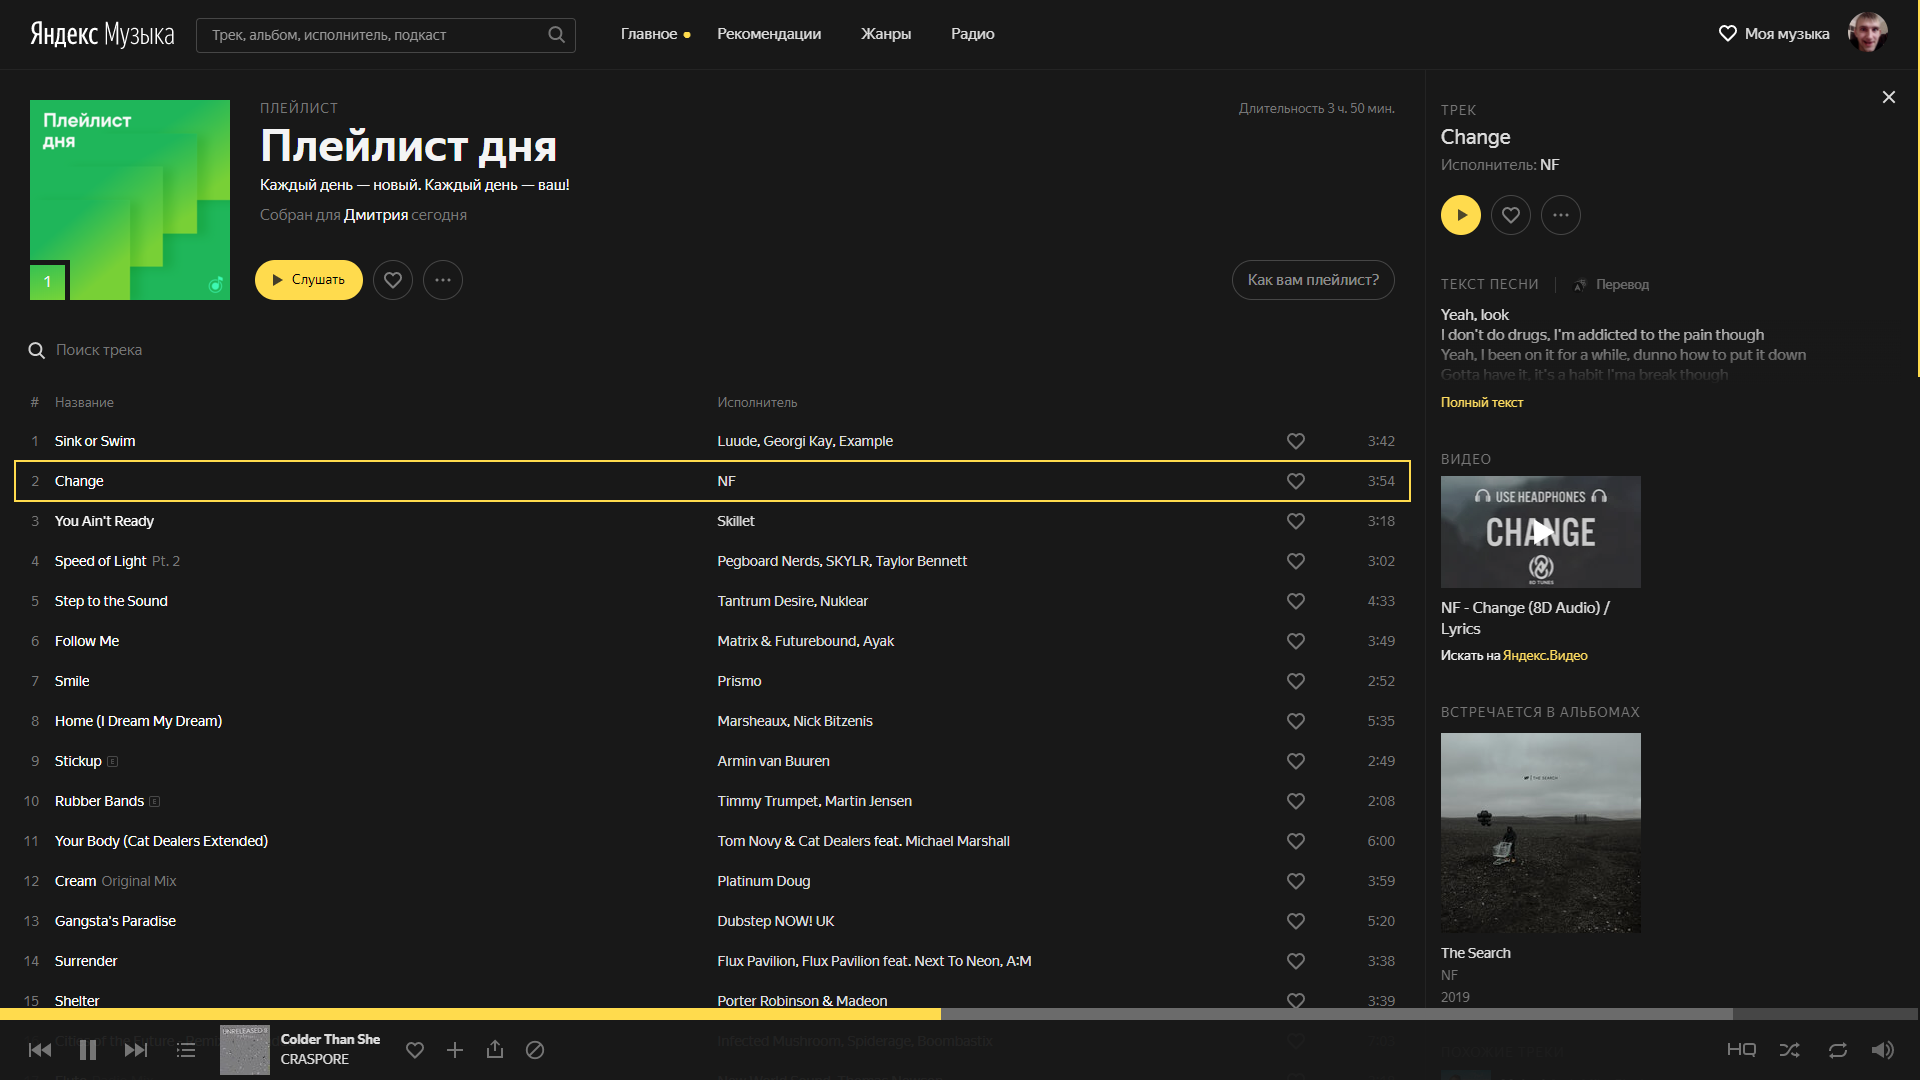The width and height of the screenshot is (1920, 1080).
Task: Share the current playing track
Action: pos(495,1049)
